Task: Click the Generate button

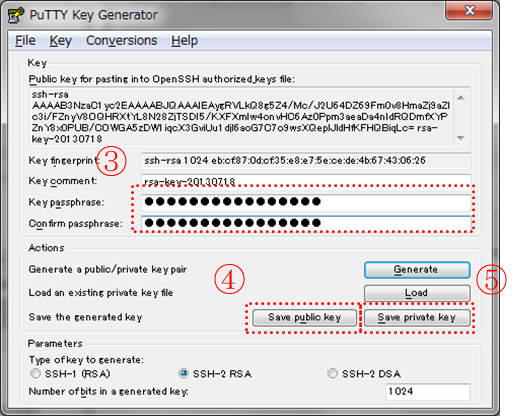Action: tap(417, 270)
